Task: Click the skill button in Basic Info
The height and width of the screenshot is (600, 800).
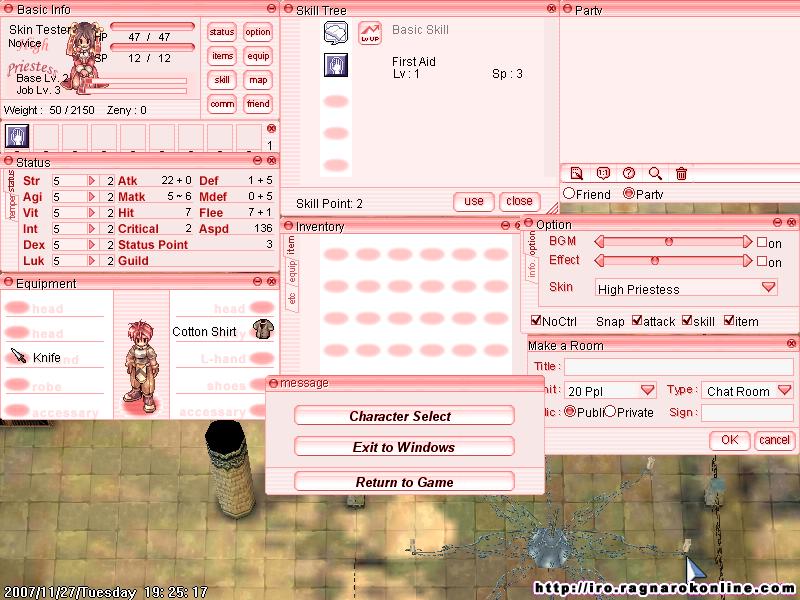Action: click(x=222, y=80)
